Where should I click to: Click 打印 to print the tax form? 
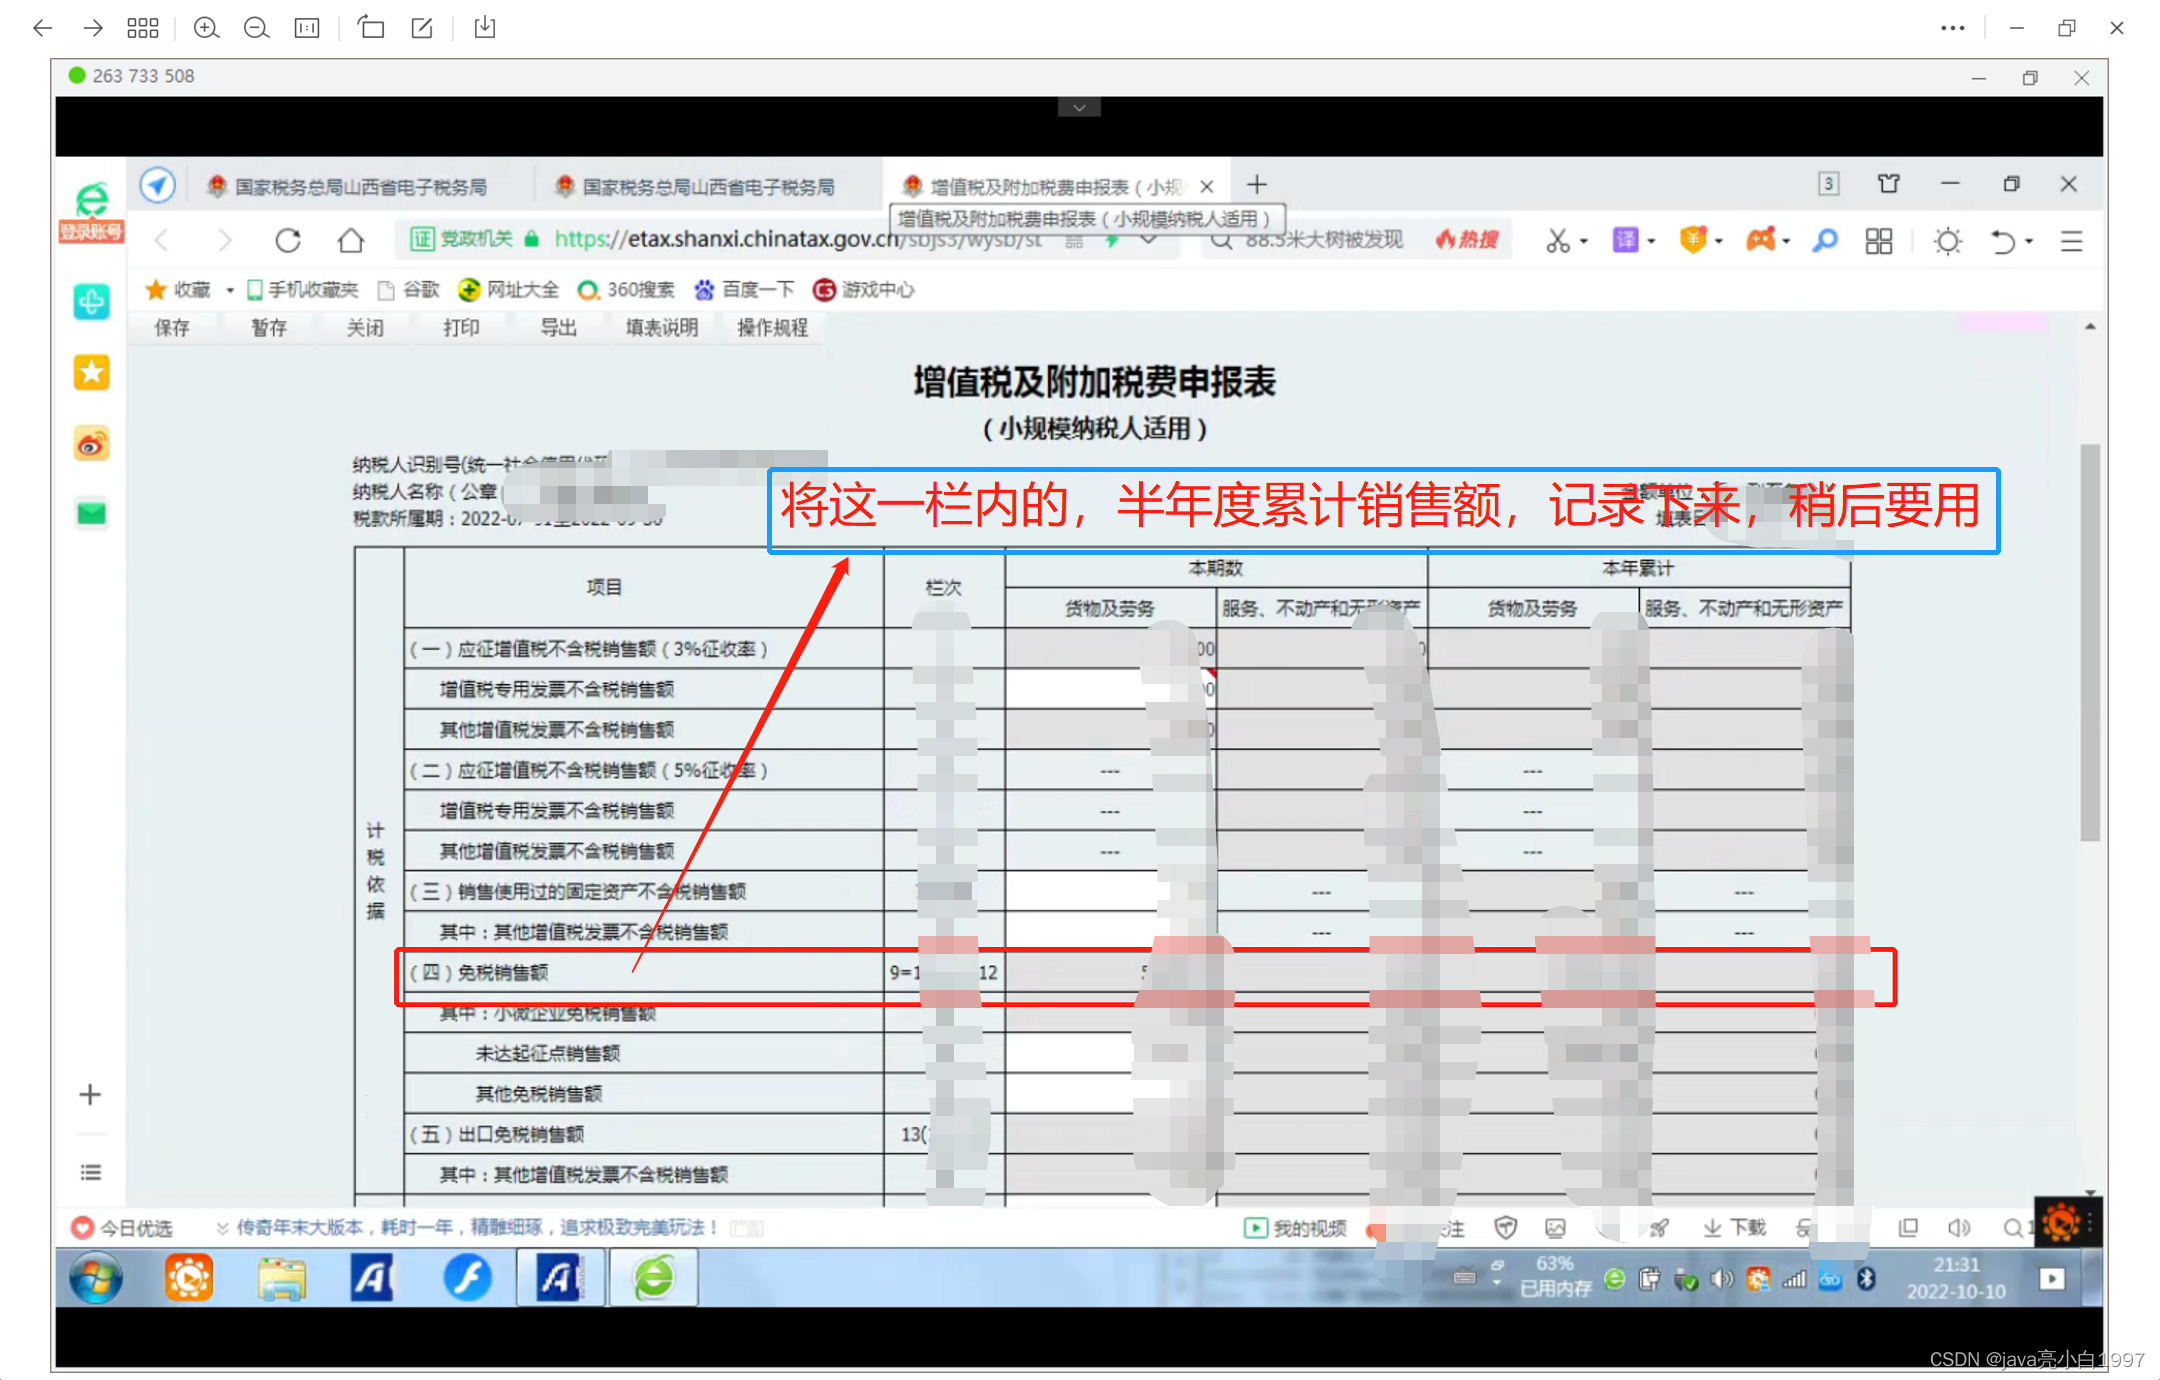(x=460, y=327)
